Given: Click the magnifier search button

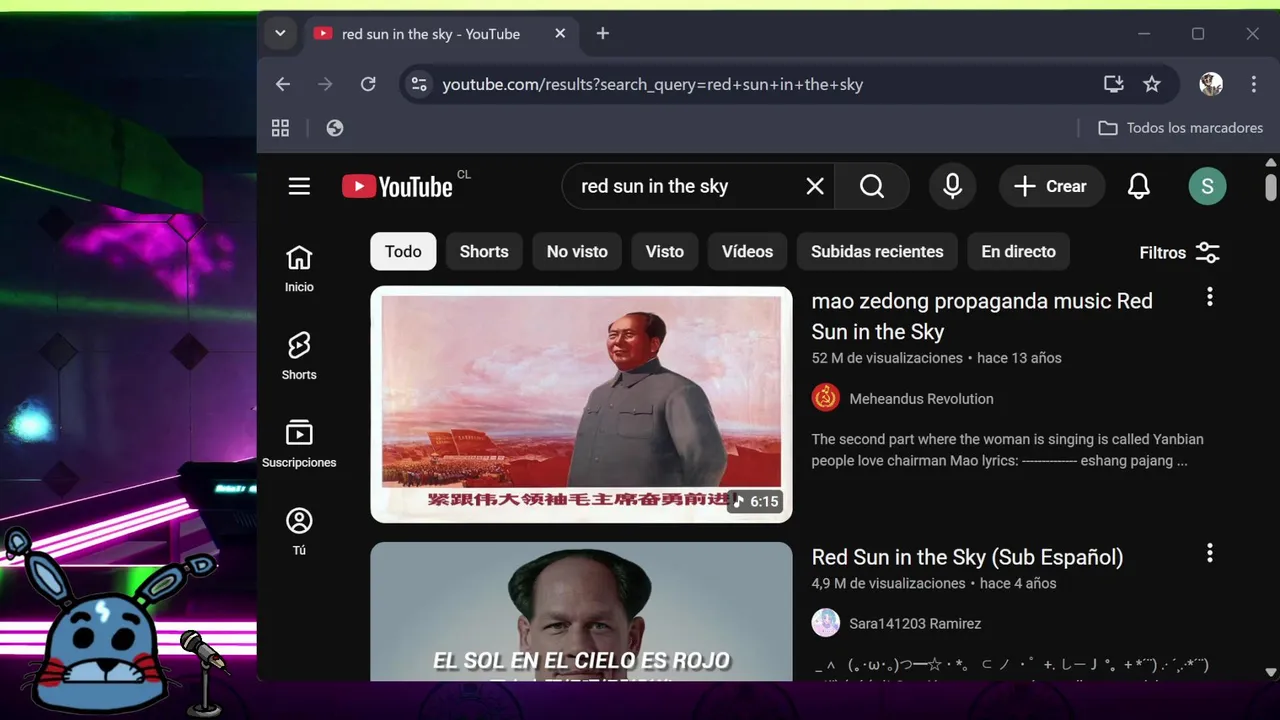Looking at the screenshot, I should pyautogui.click(x=872, y=186).
